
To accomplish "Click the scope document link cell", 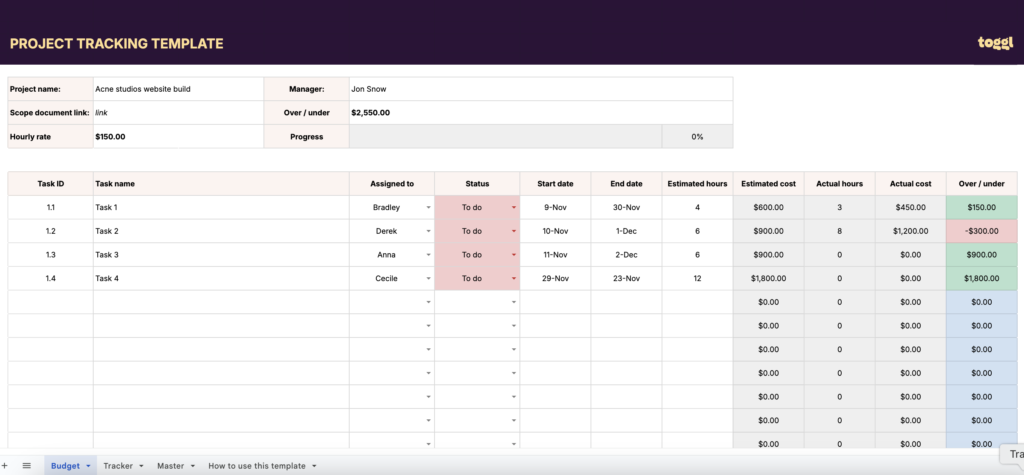I will click(178, 112).
